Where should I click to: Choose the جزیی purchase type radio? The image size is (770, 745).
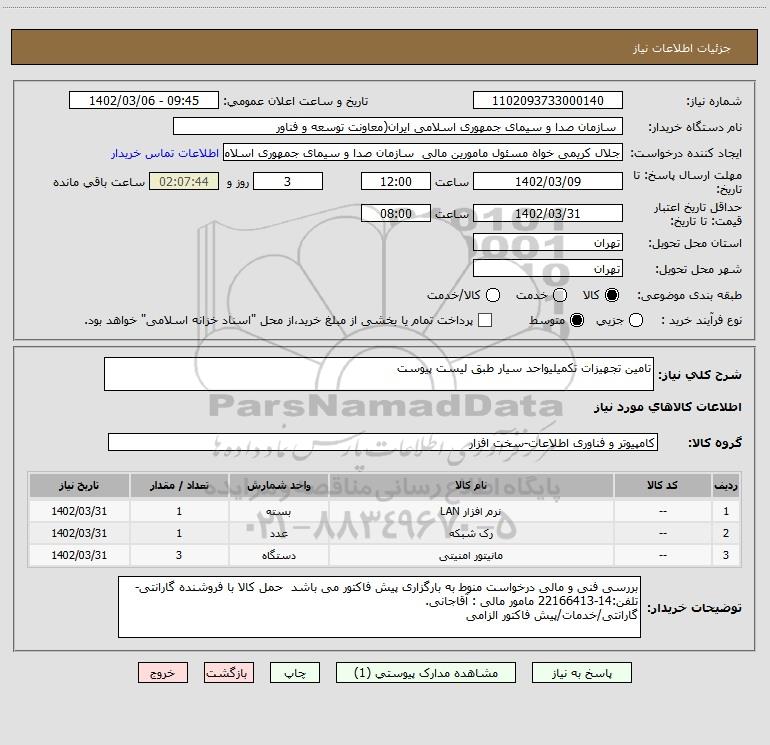pyautogui.click(x=635, y=320)
